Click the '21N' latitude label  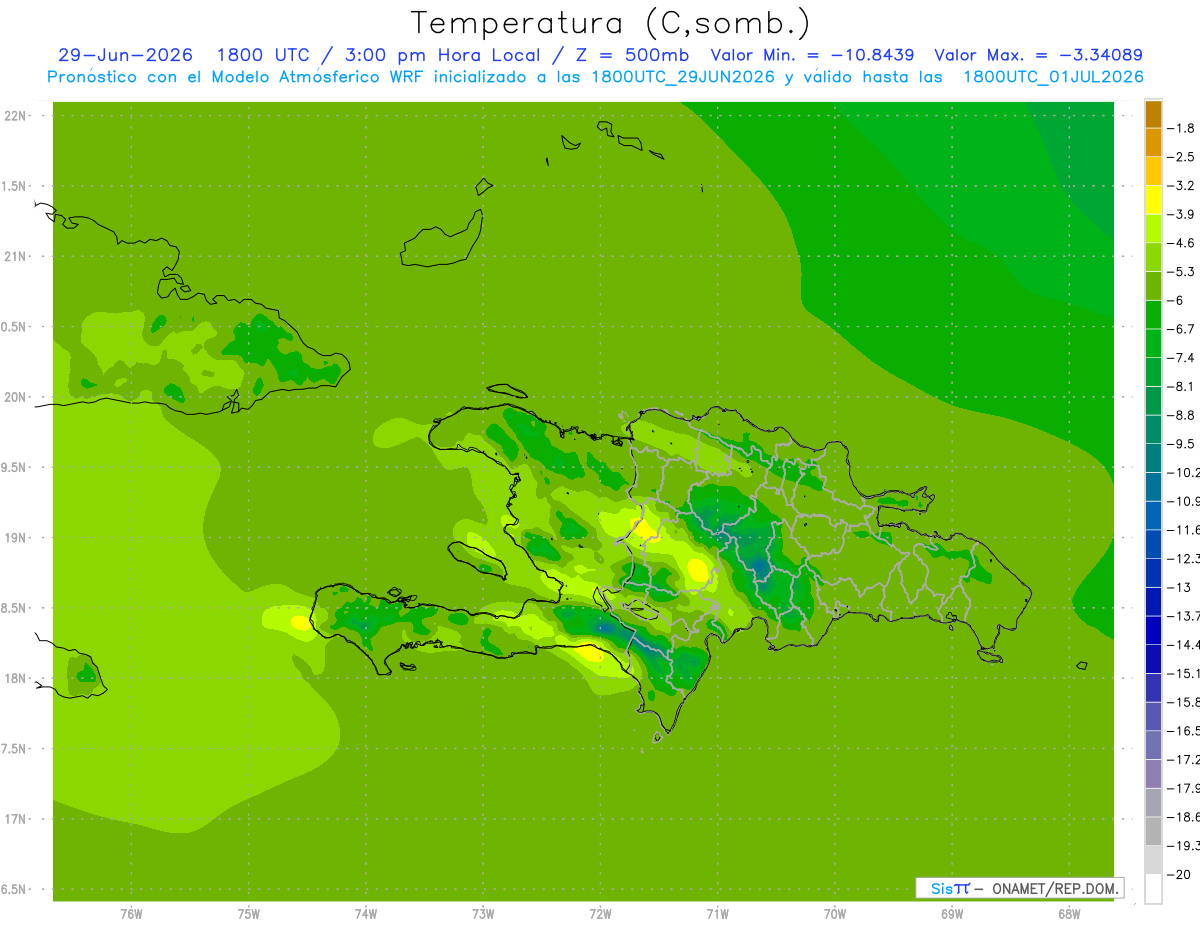pos(16,257)
